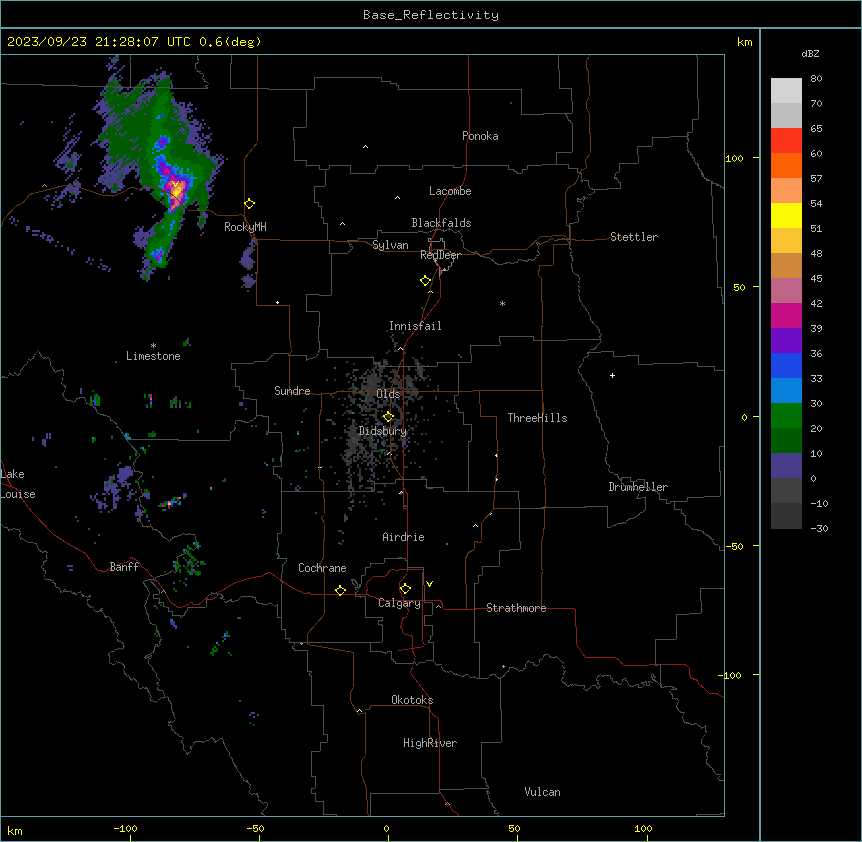This screenshot has width=862, height=842.
Task: Click the yellow diamond marker south of Cochrane
Action: pyautogui.click(x=340, y=590)
